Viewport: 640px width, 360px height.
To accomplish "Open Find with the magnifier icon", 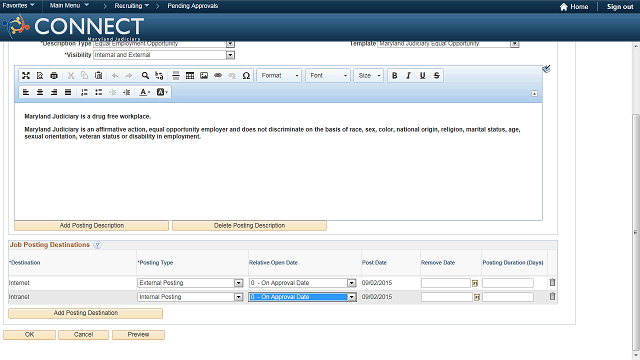I will pyautogui.click(x=145, y=76).
